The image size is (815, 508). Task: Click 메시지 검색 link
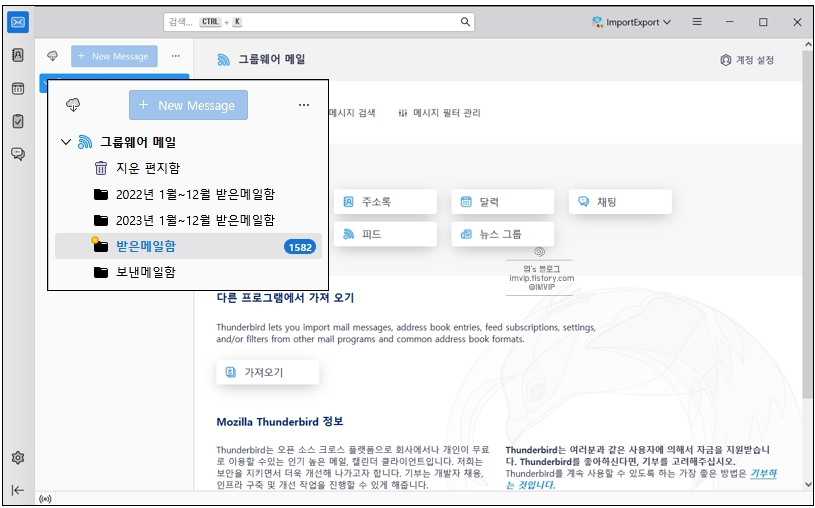coord(352,113)
